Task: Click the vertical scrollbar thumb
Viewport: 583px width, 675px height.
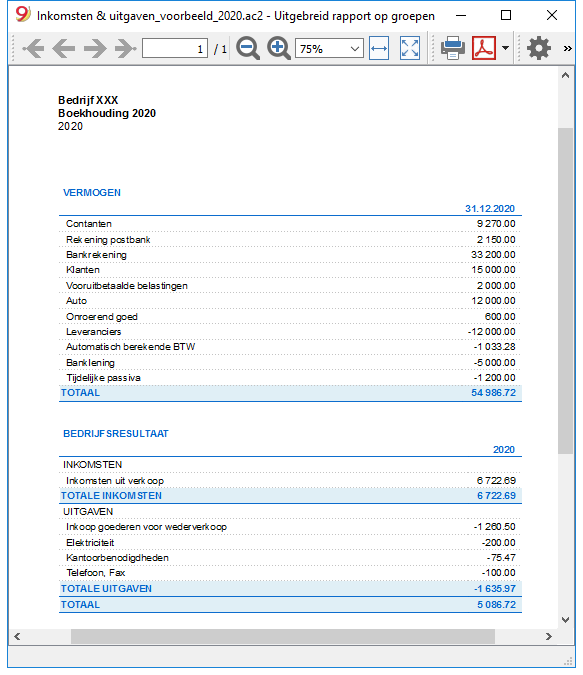Action: click(566, 291)
